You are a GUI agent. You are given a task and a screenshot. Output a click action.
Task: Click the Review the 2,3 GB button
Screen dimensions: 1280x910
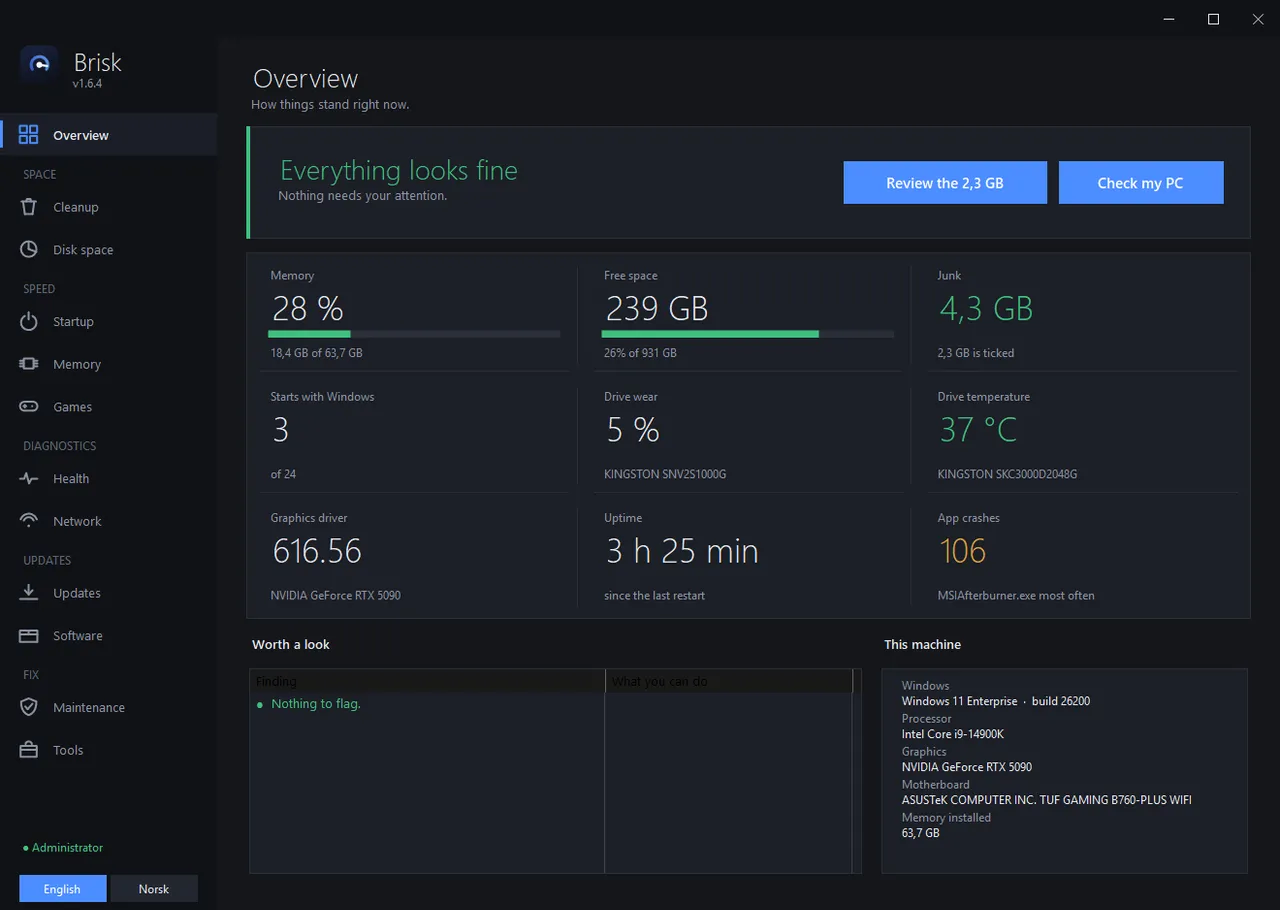click(x=945, y=183)
